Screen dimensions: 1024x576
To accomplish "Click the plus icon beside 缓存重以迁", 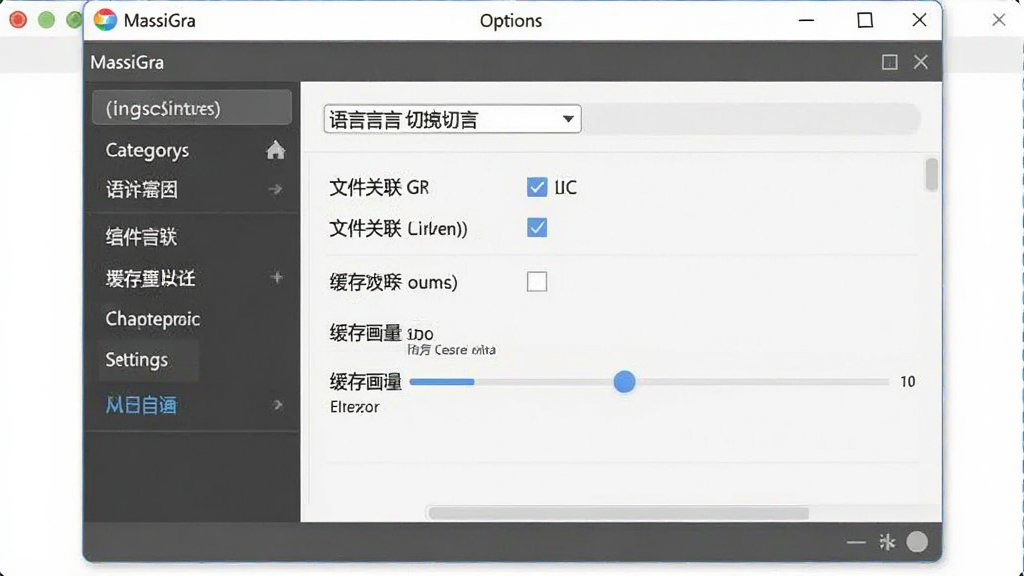I will coord(277,278).
